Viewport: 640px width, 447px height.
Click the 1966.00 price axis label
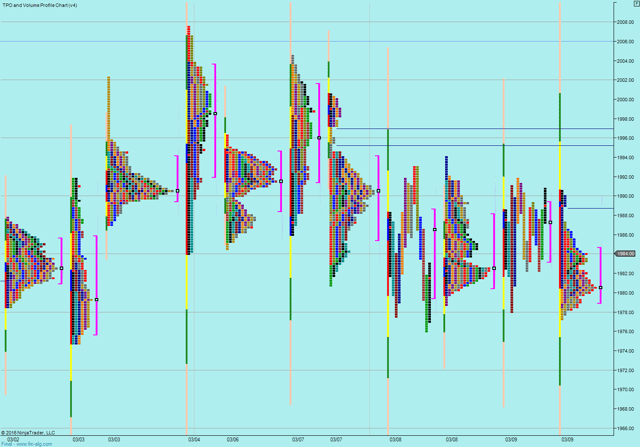[x=626, y=428]
